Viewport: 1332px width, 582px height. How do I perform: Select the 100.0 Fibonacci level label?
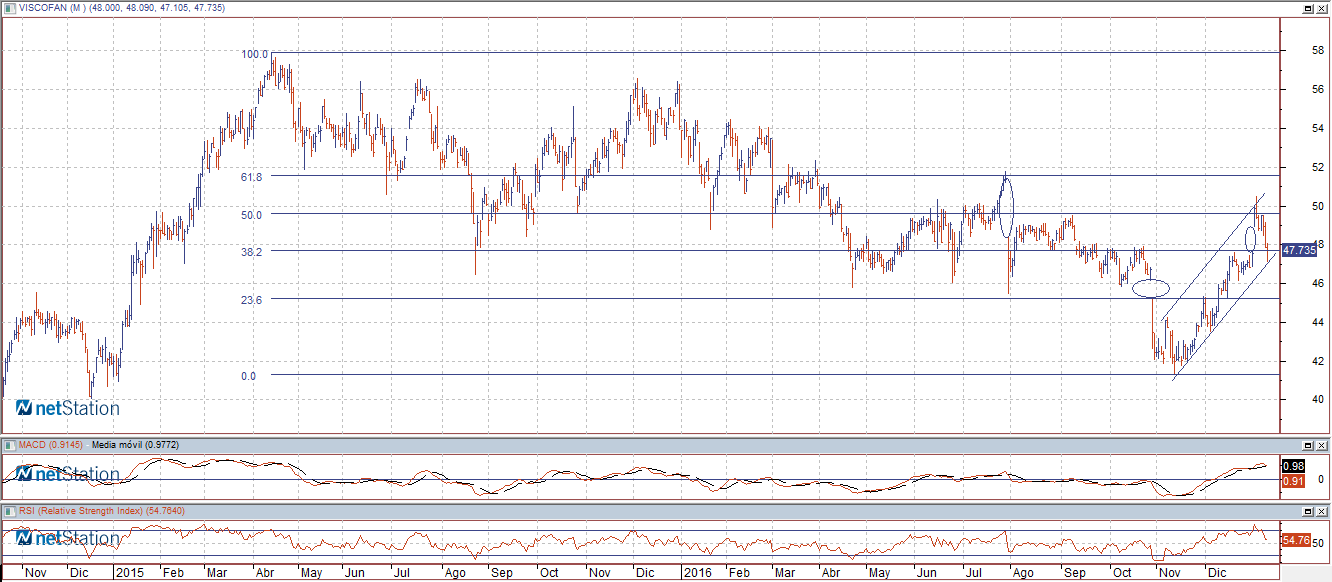pyautogui.click(x=254, y=54)
